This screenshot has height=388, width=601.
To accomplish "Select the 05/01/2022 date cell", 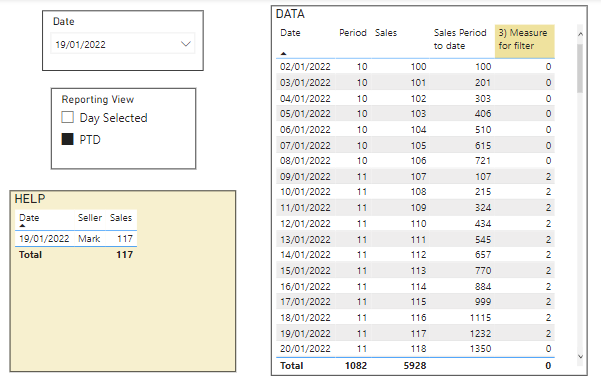I will [x=305, y=114].
